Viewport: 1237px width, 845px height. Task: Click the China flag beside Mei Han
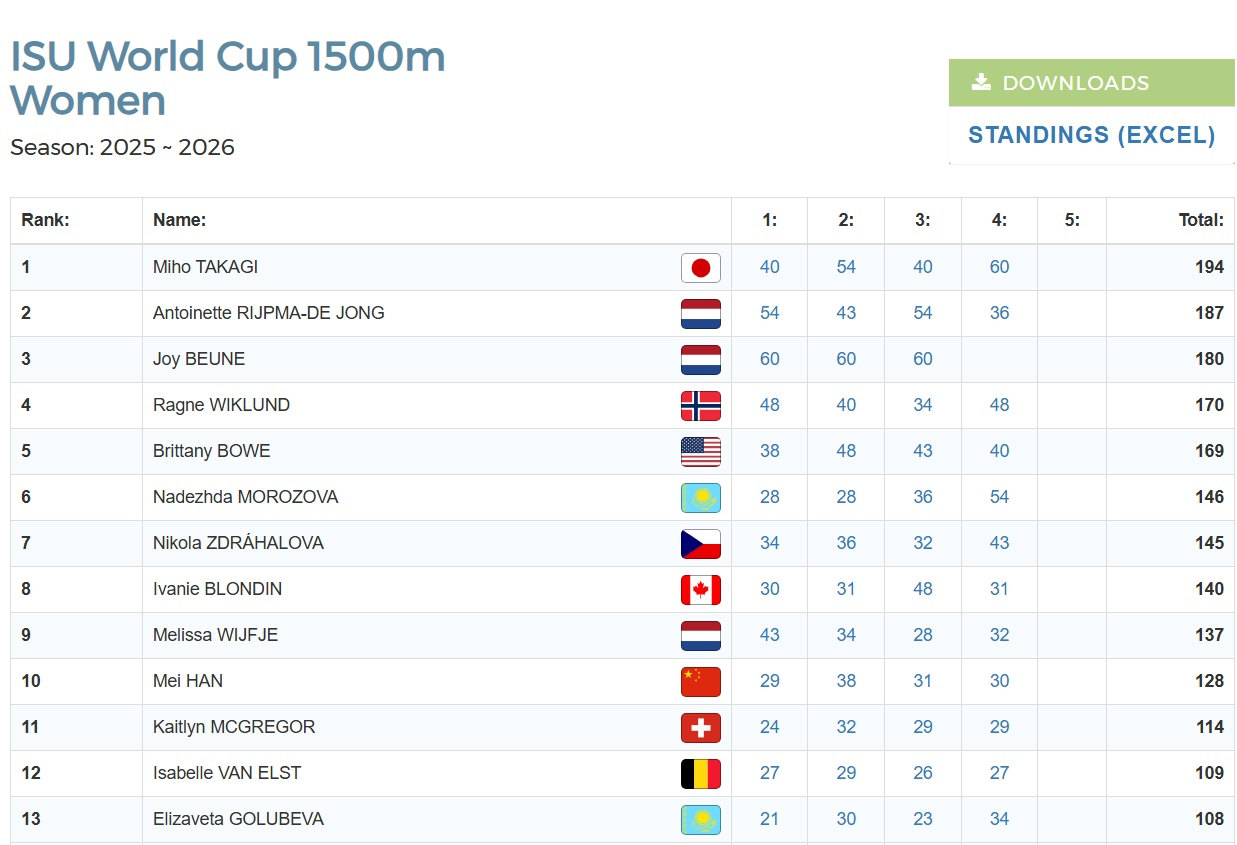700,681
